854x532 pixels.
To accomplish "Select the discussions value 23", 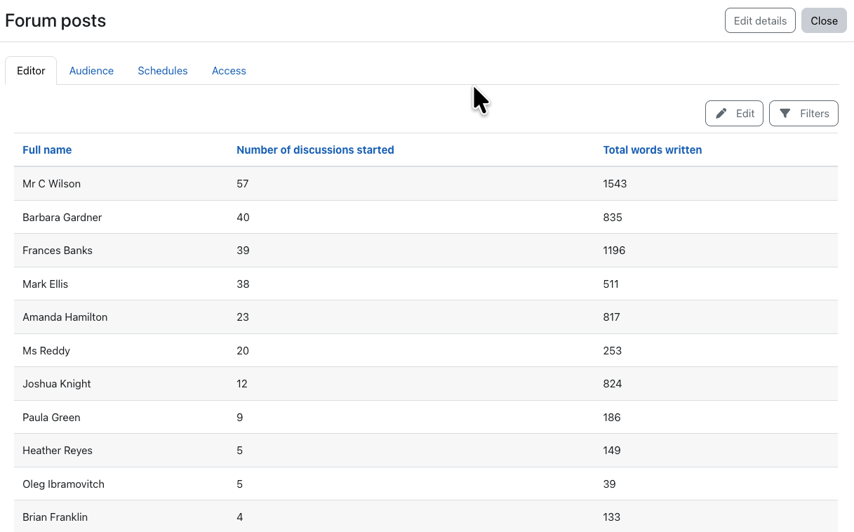I will click(243, 317).
